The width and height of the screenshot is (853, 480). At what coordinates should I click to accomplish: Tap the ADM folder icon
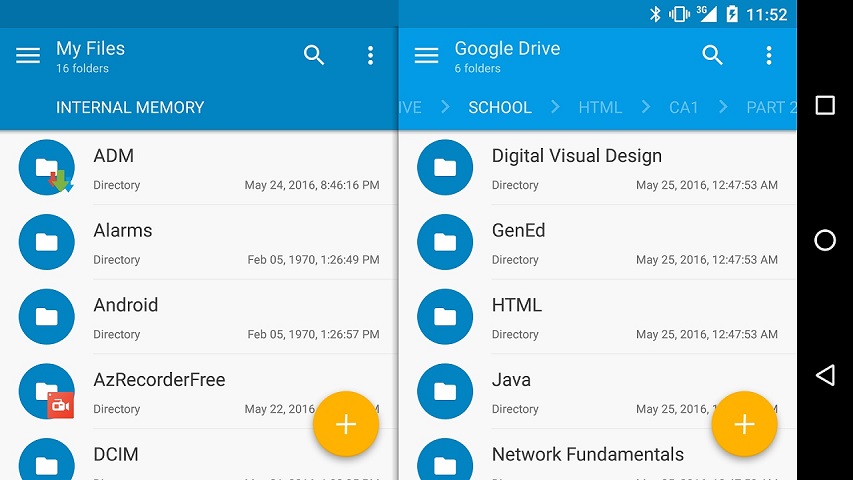(47, 168)
